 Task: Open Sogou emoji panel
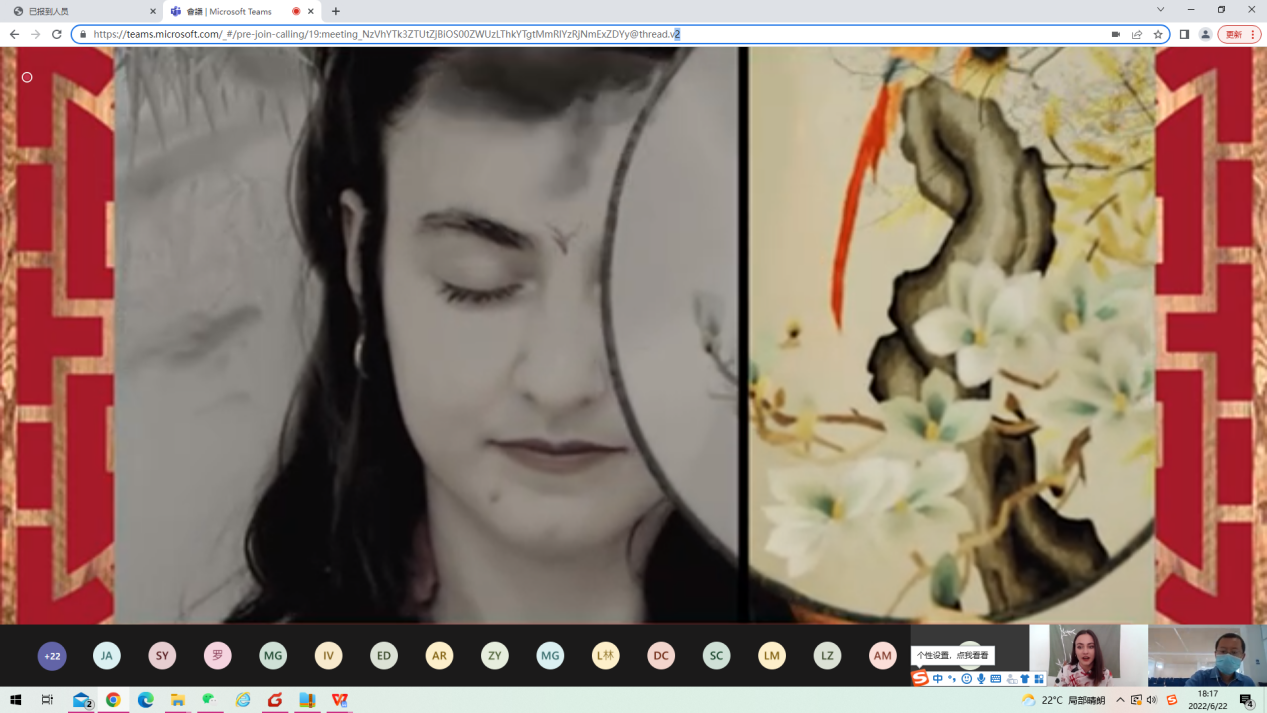pyautogui.click(x=966, y=679)
